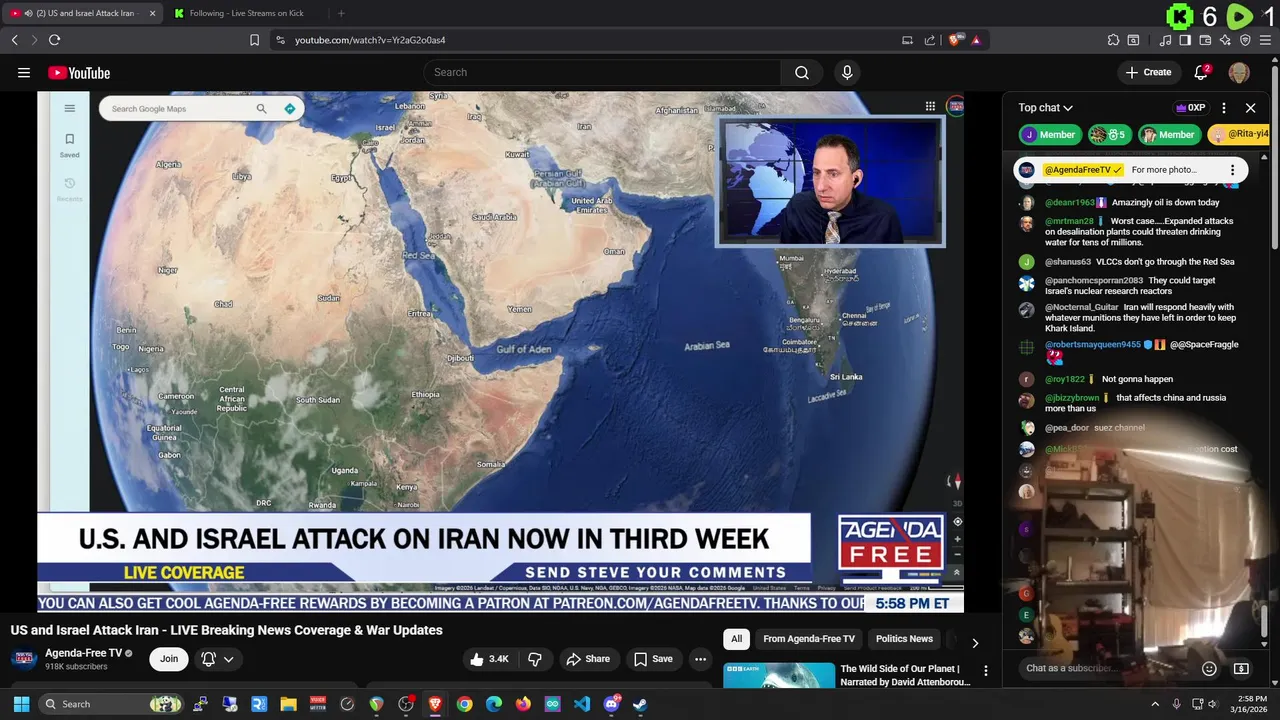Open the Agenda-Free TV channel link
This screenshot has height=720, width=1280.
(x=83, y=653)
